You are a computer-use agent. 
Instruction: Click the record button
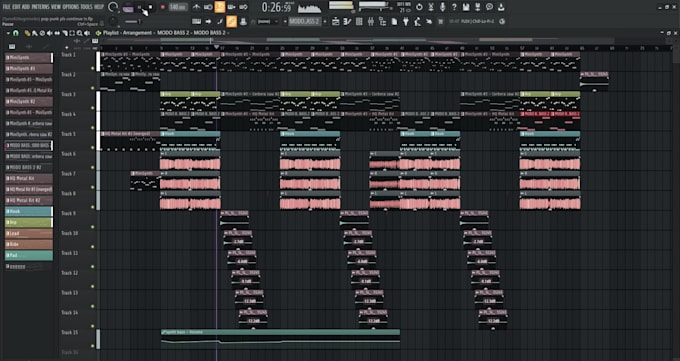pyautogui.click(x=163, y=7)
